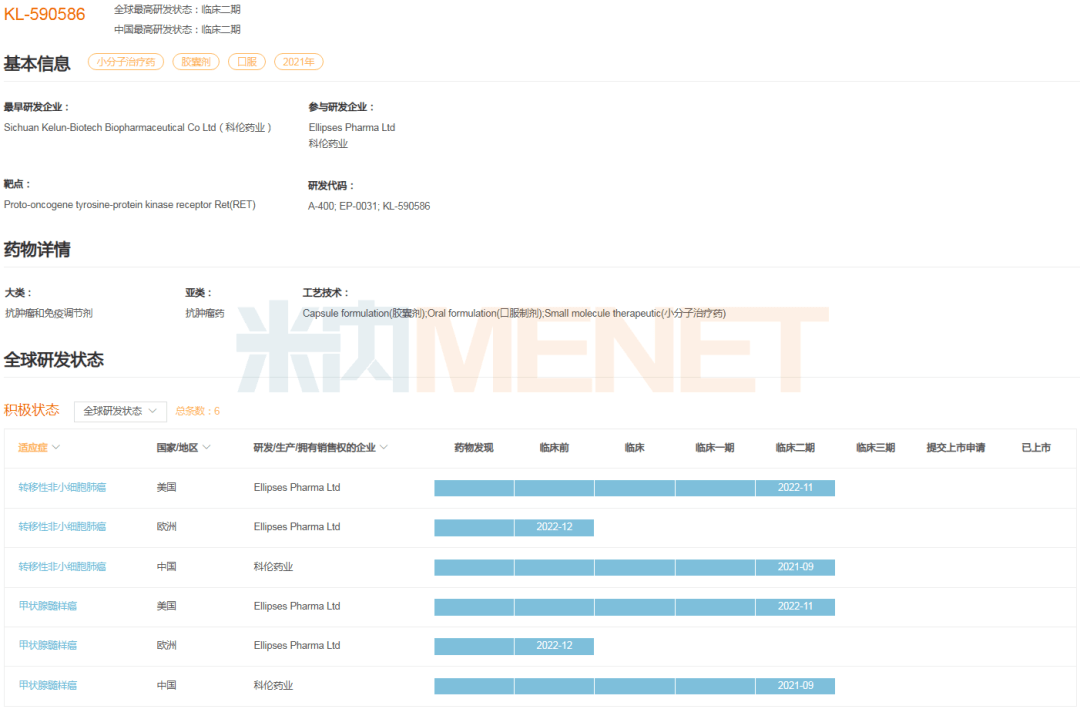Viewport: 1080px width, 709px height.
Task: Open 甲状腺髓样癌 link in the 欧洲 row
Action: coord(48,646)
